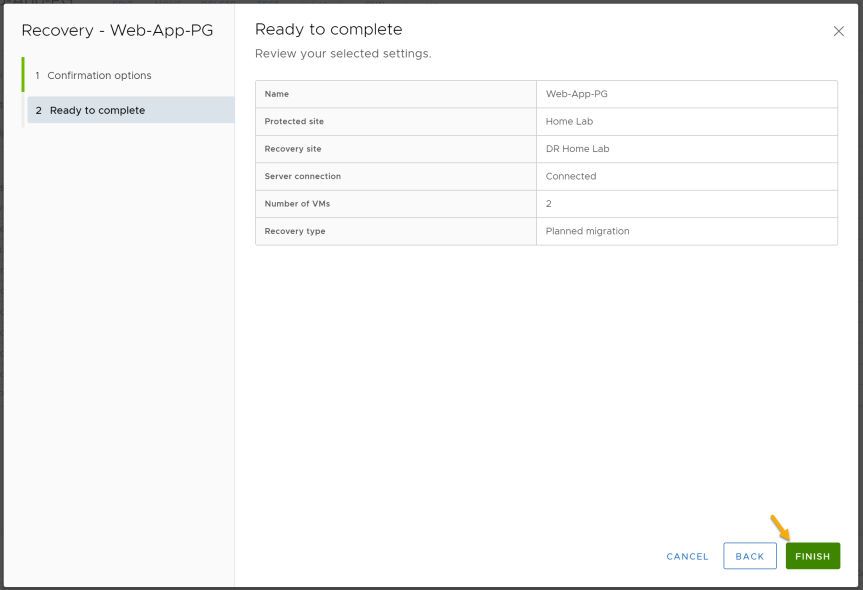Select the Number of VMs label
This screenshot has width=863, height=590.
click(x=297, y=204)
